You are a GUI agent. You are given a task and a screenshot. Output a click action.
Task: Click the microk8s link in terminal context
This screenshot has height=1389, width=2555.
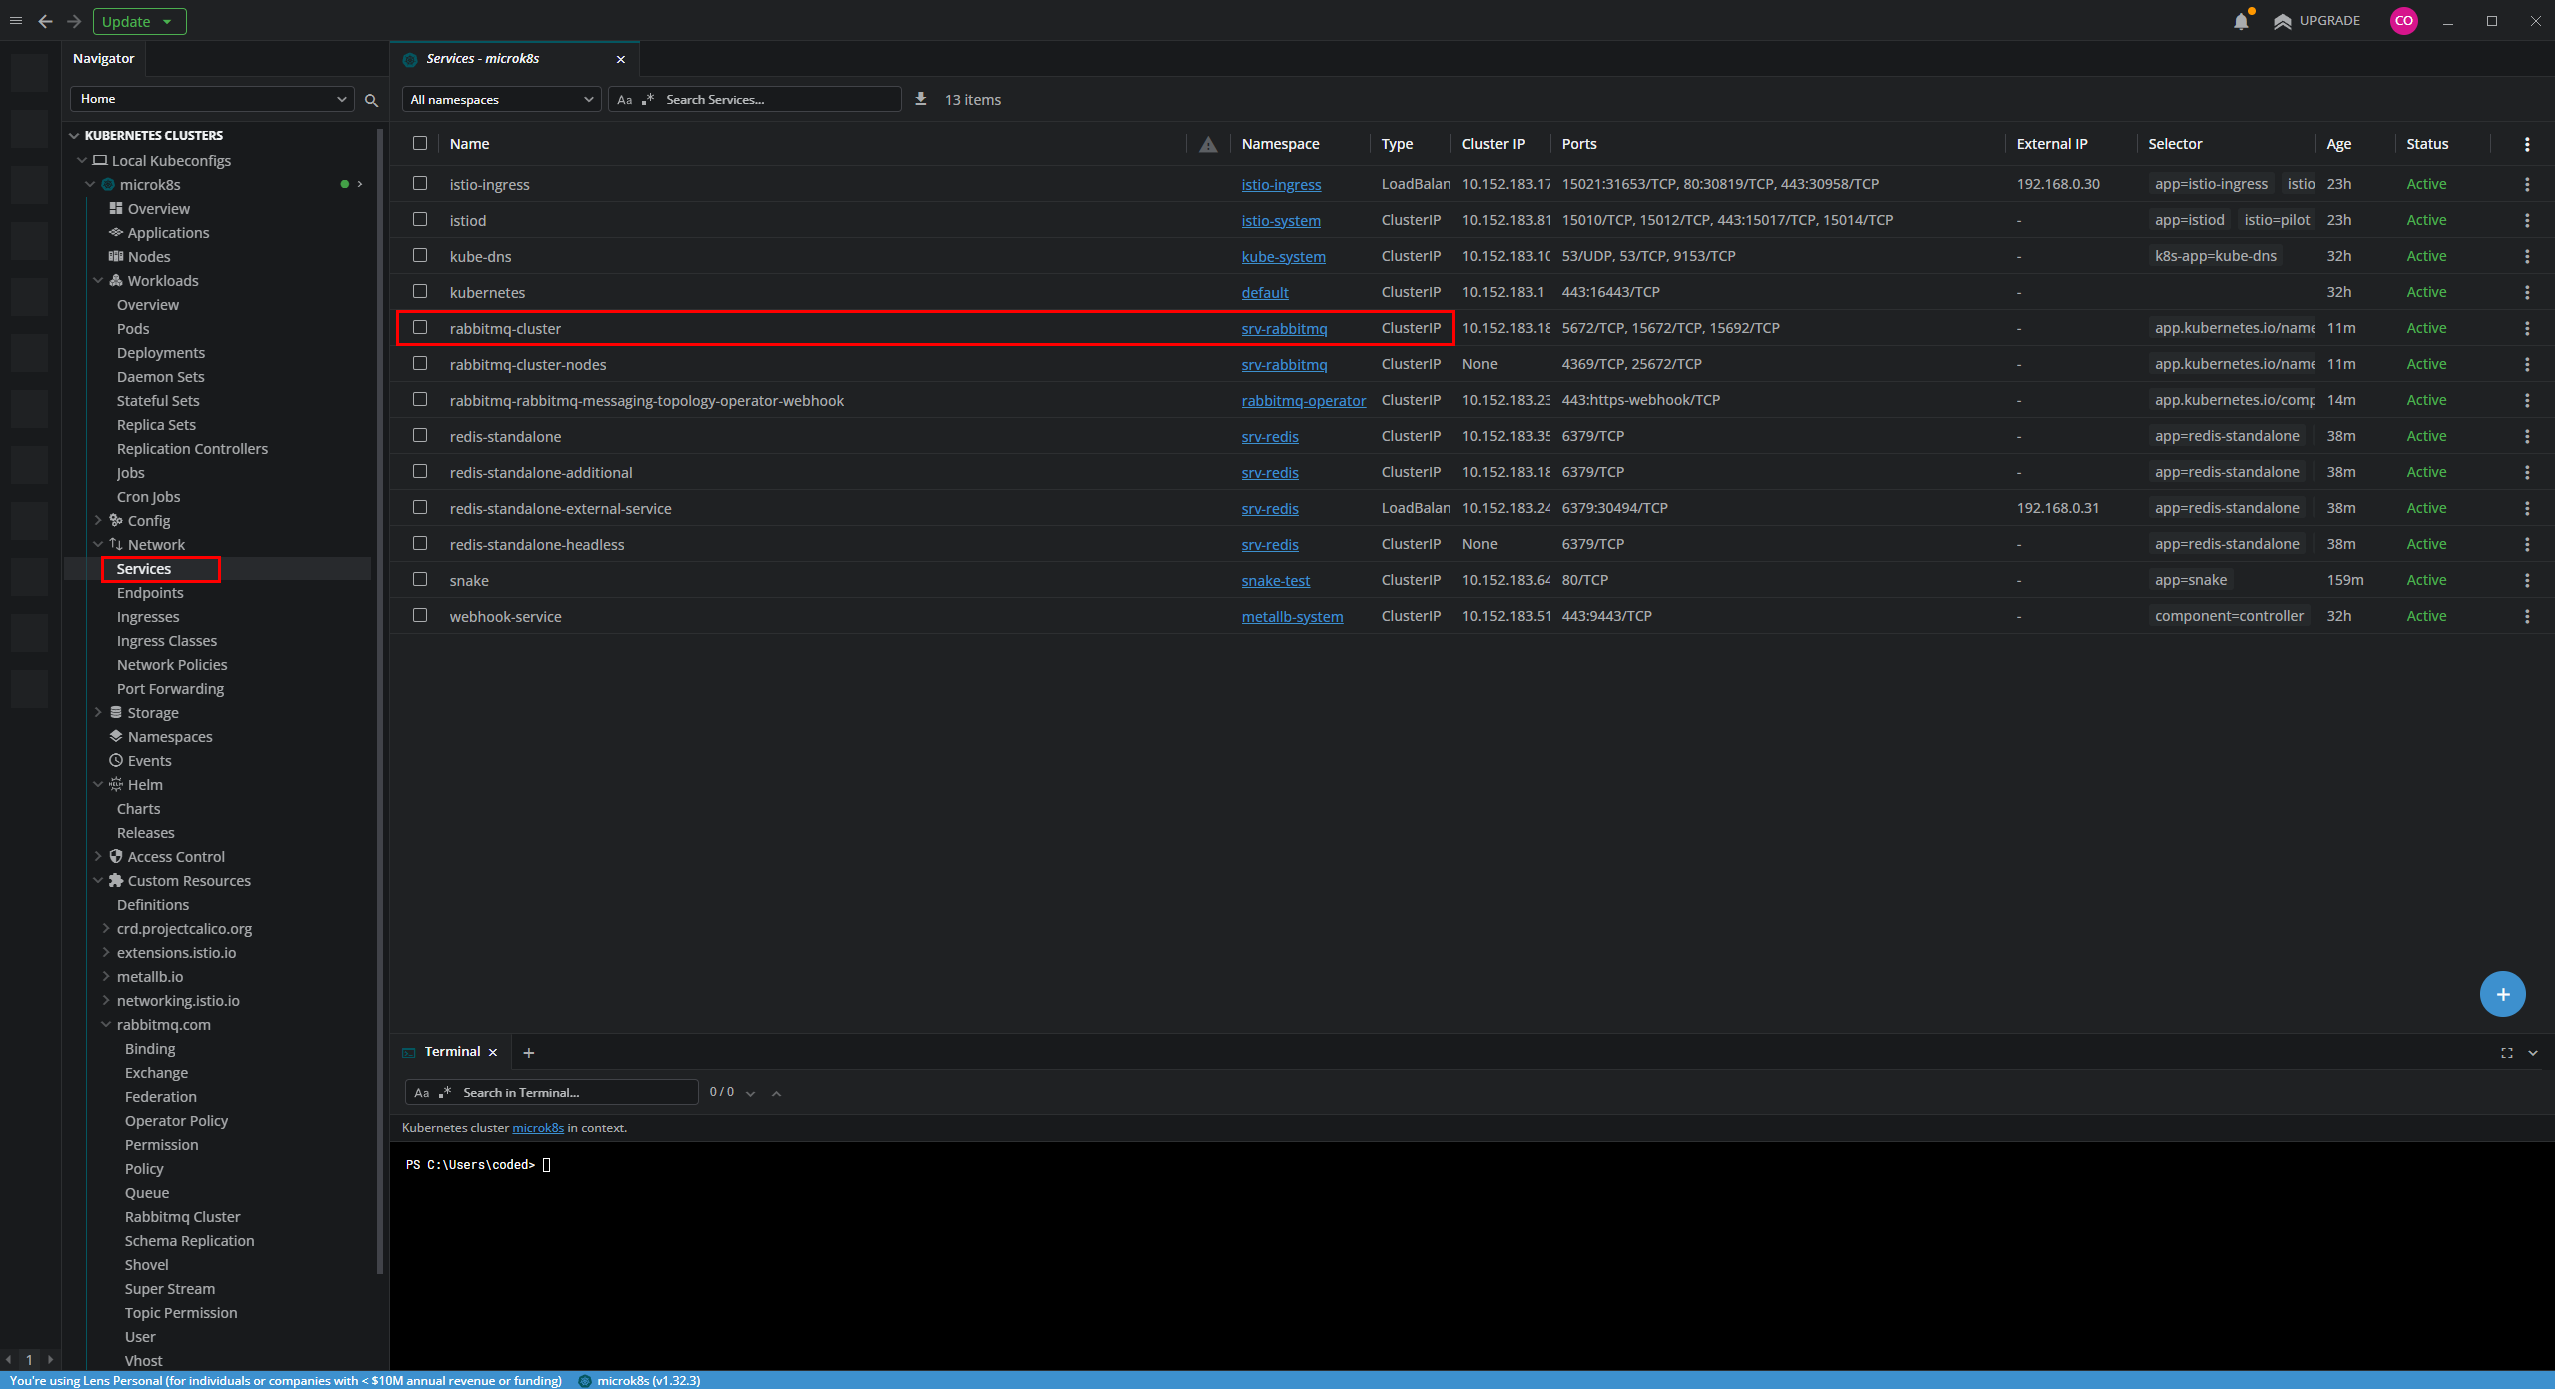pos(538,1128)
